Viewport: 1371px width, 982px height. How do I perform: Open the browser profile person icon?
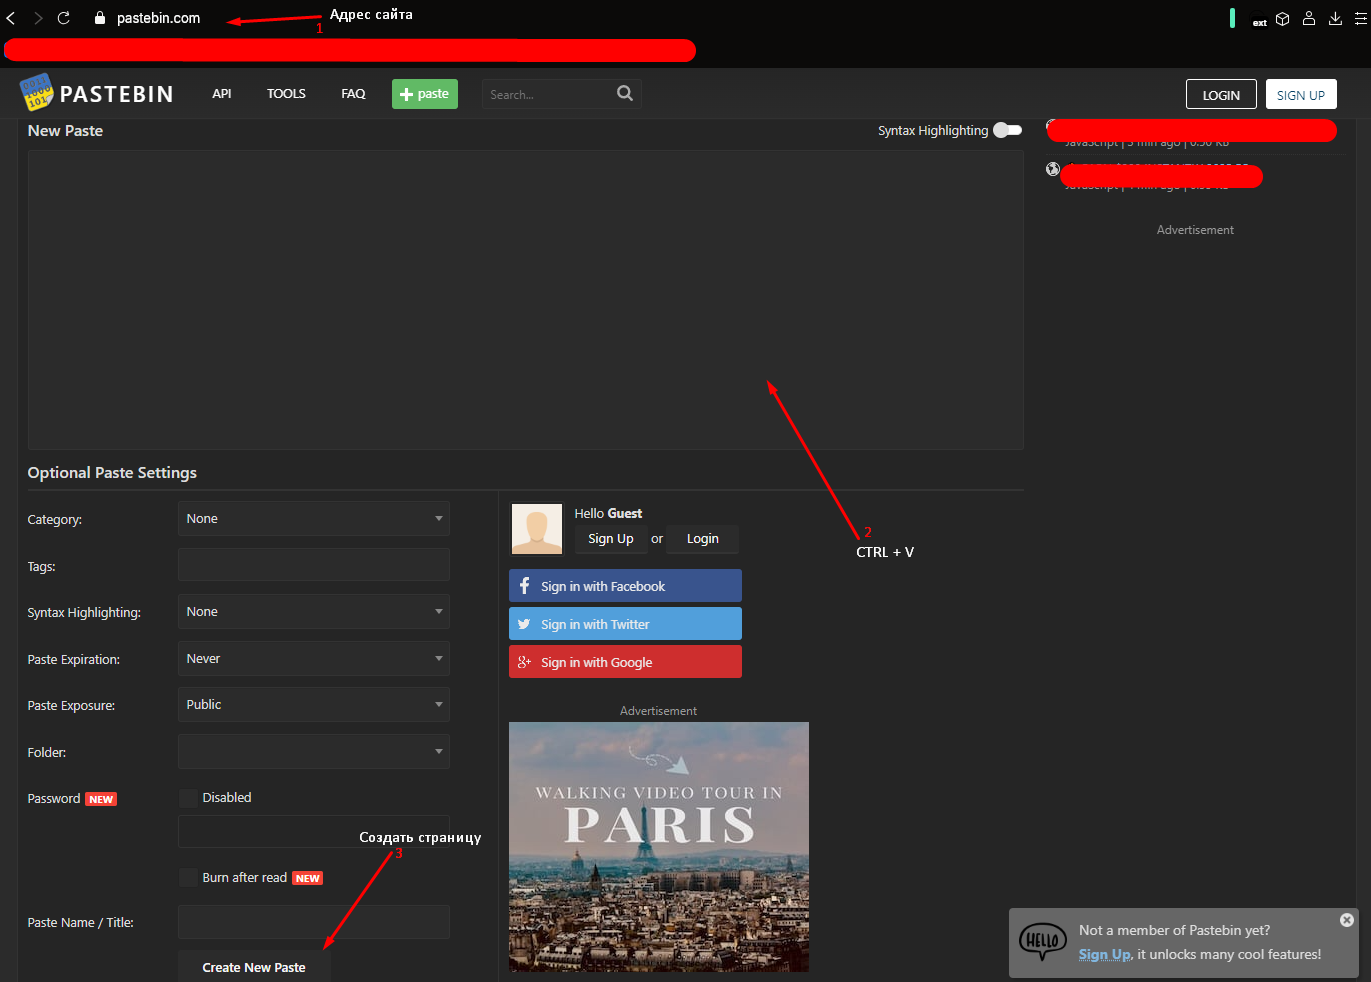point(1309,18)
